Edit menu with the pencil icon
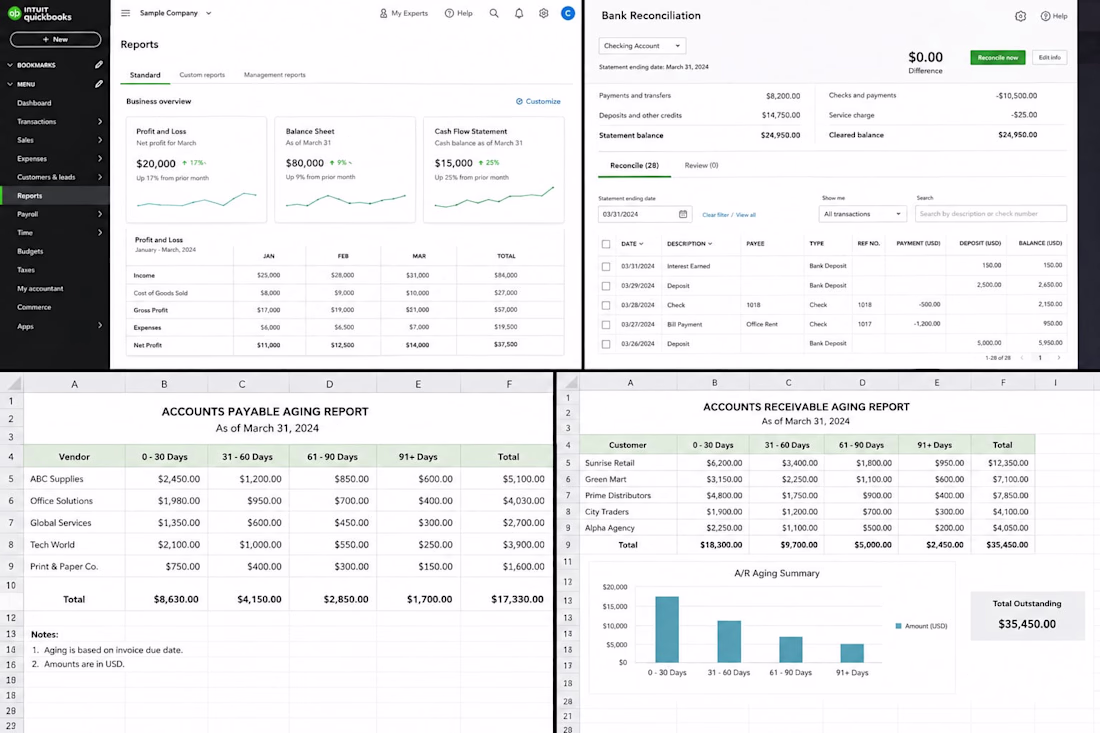 pyautogui.click(x=99, y=83)
